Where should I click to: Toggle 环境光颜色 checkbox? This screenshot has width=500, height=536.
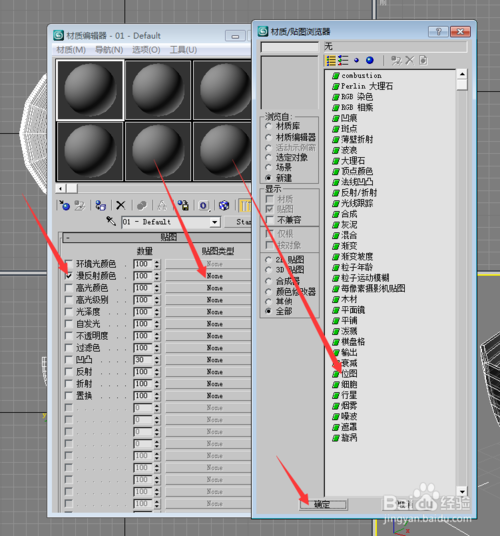[69, 264]
